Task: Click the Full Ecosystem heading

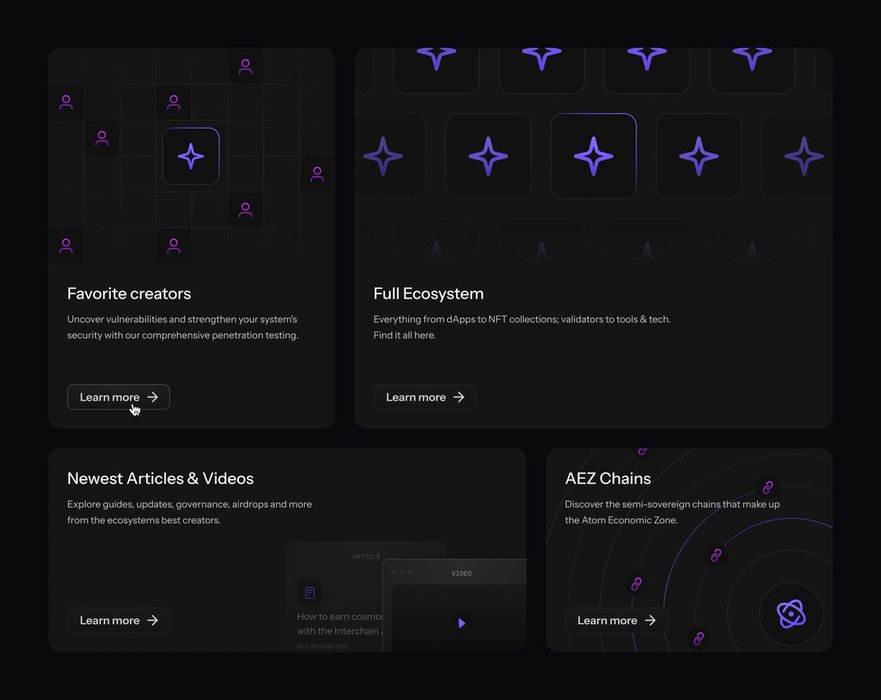Action: [x=428, y=293]
